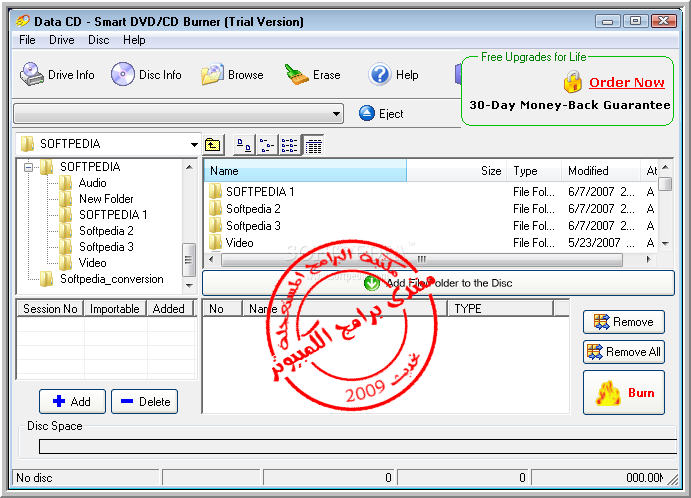Viewport: 691px width, 498px height.
Task: Select Softpedia 3 in the folder tree
Action: click(x=106, y=247)
